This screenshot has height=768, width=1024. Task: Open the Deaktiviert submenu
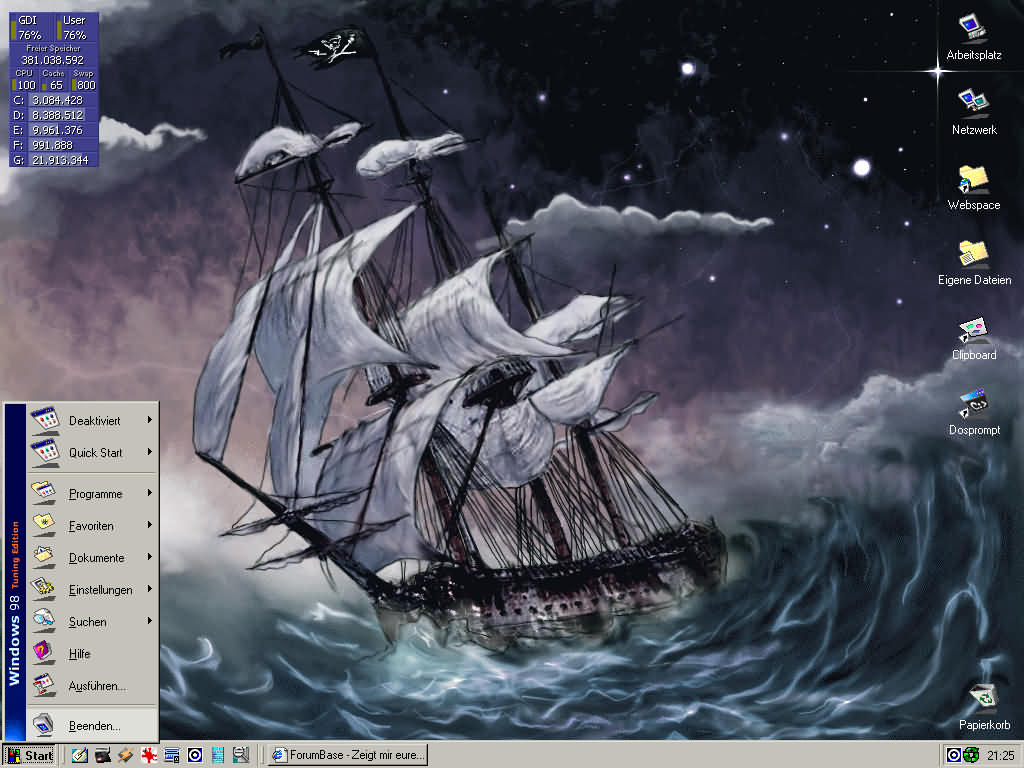[x=92, y=421]
